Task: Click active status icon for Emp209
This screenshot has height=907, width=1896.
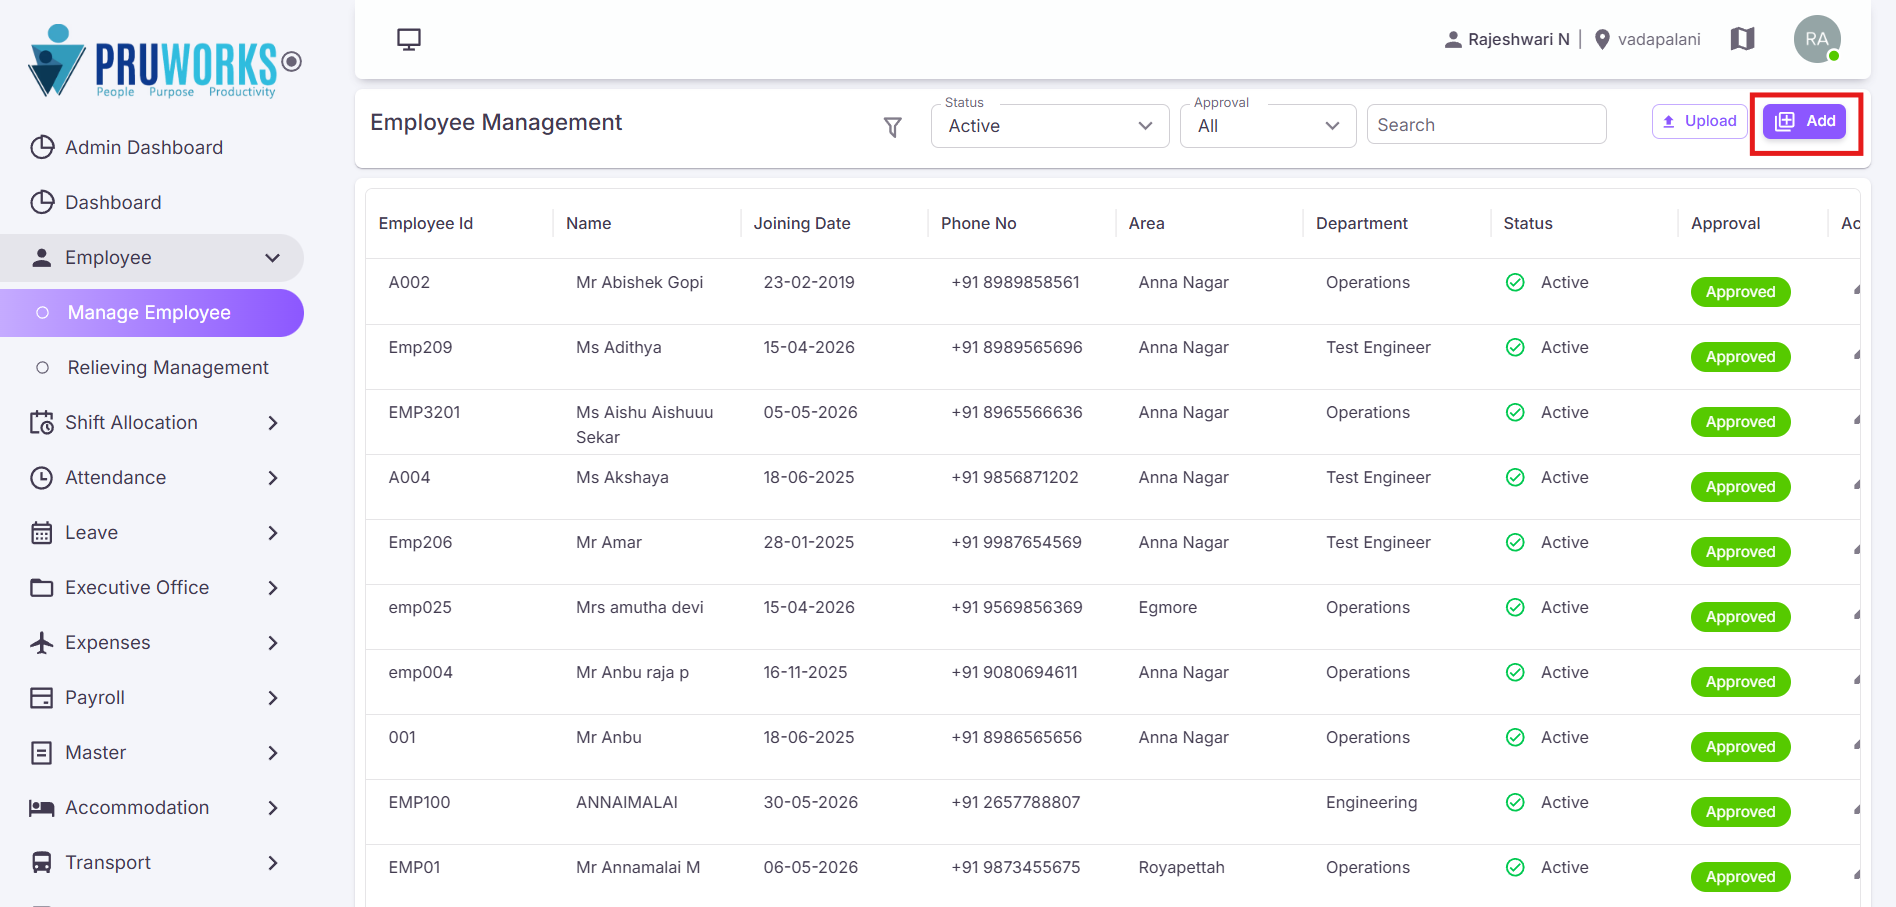Action: [x=1515, y=347]
